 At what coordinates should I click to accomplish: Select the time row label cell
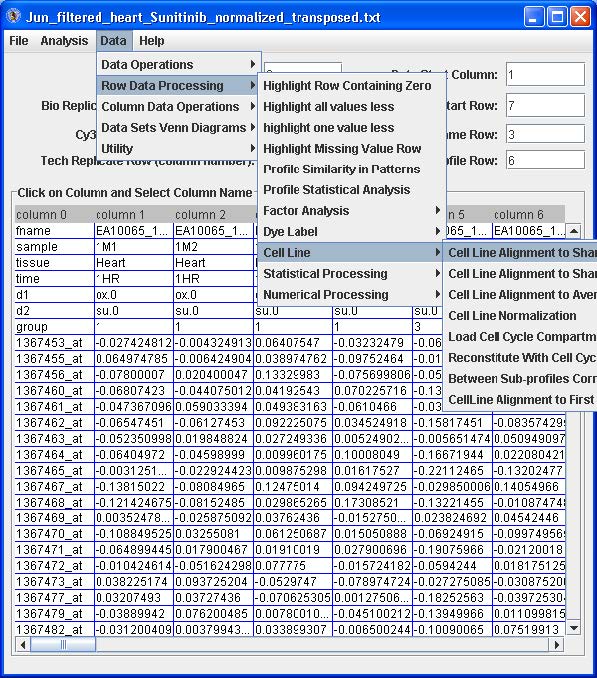[x=54, y=279]
